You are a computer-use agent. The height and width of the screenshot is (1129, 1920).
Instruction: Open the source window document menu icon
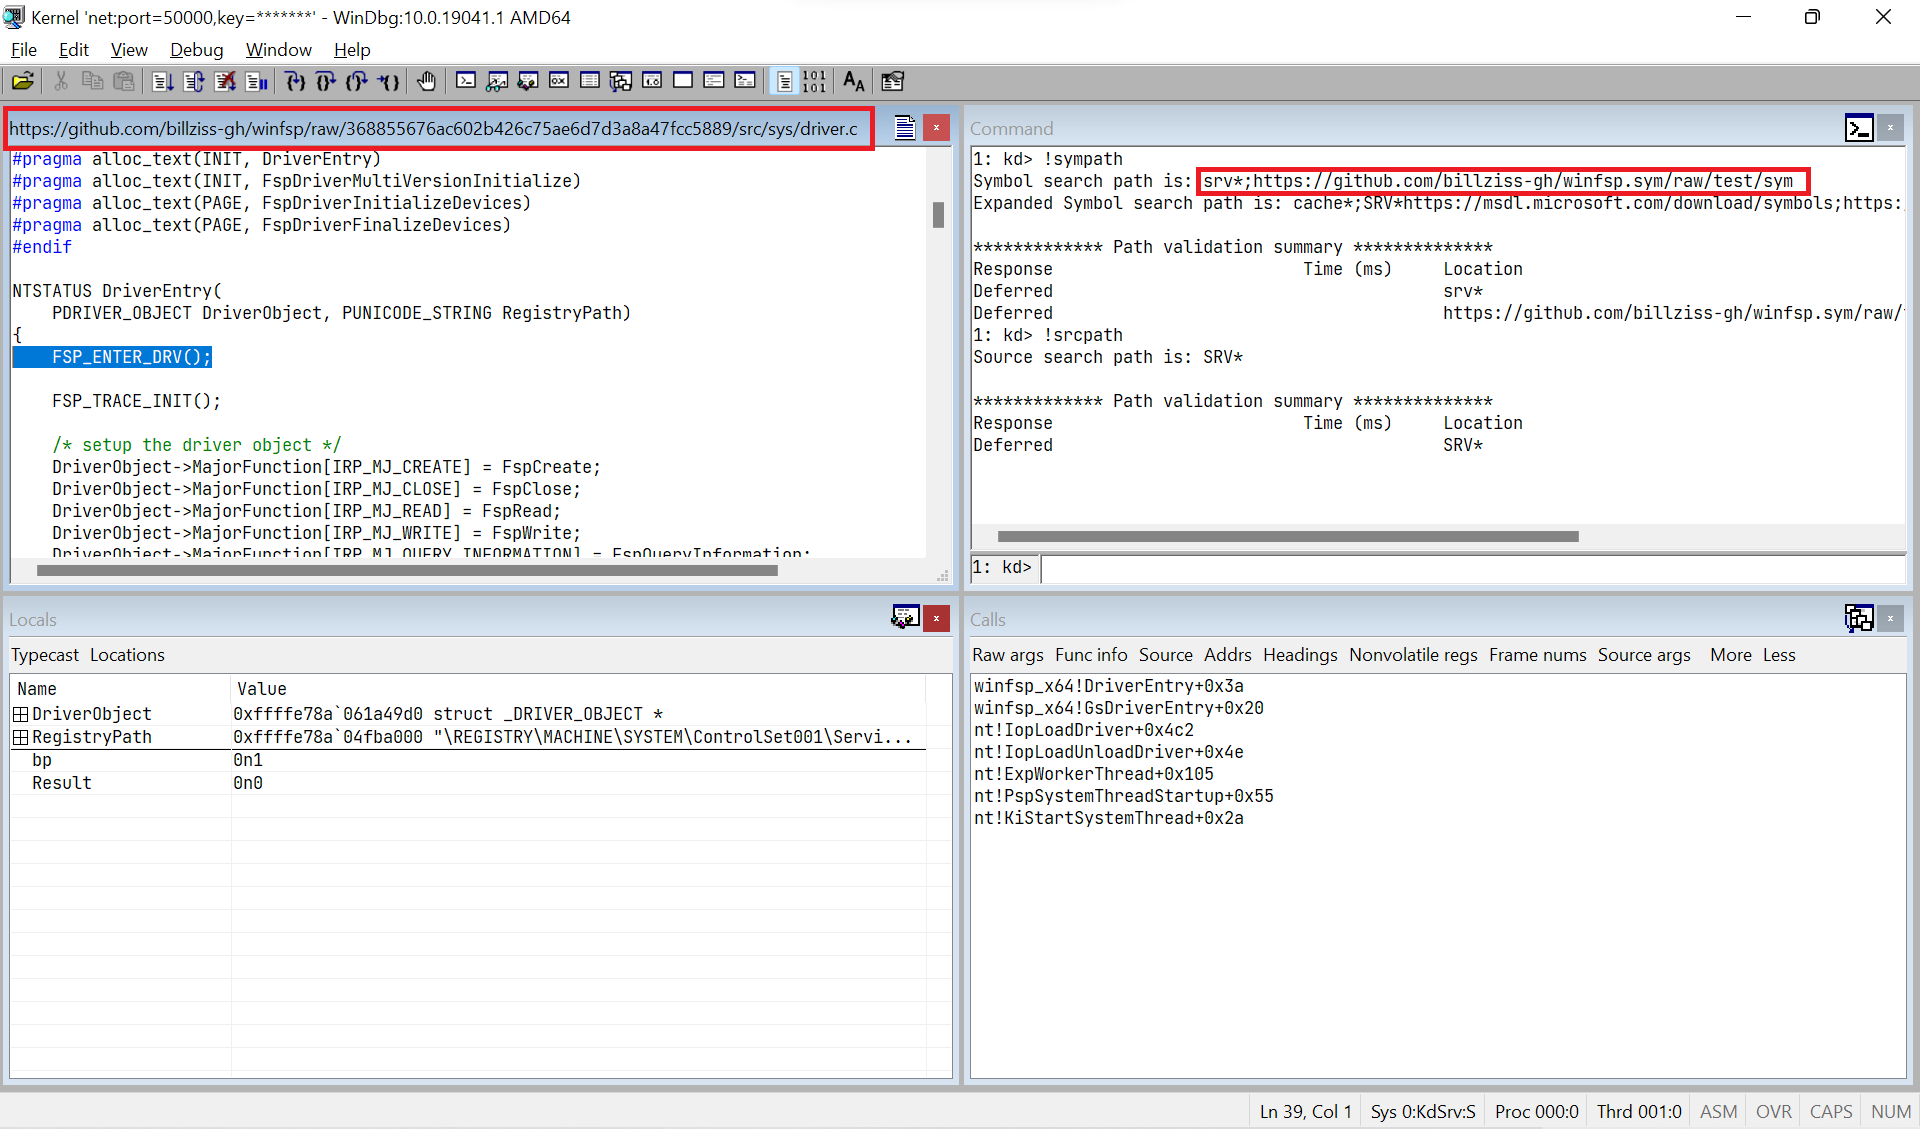(x=904, y=128)
